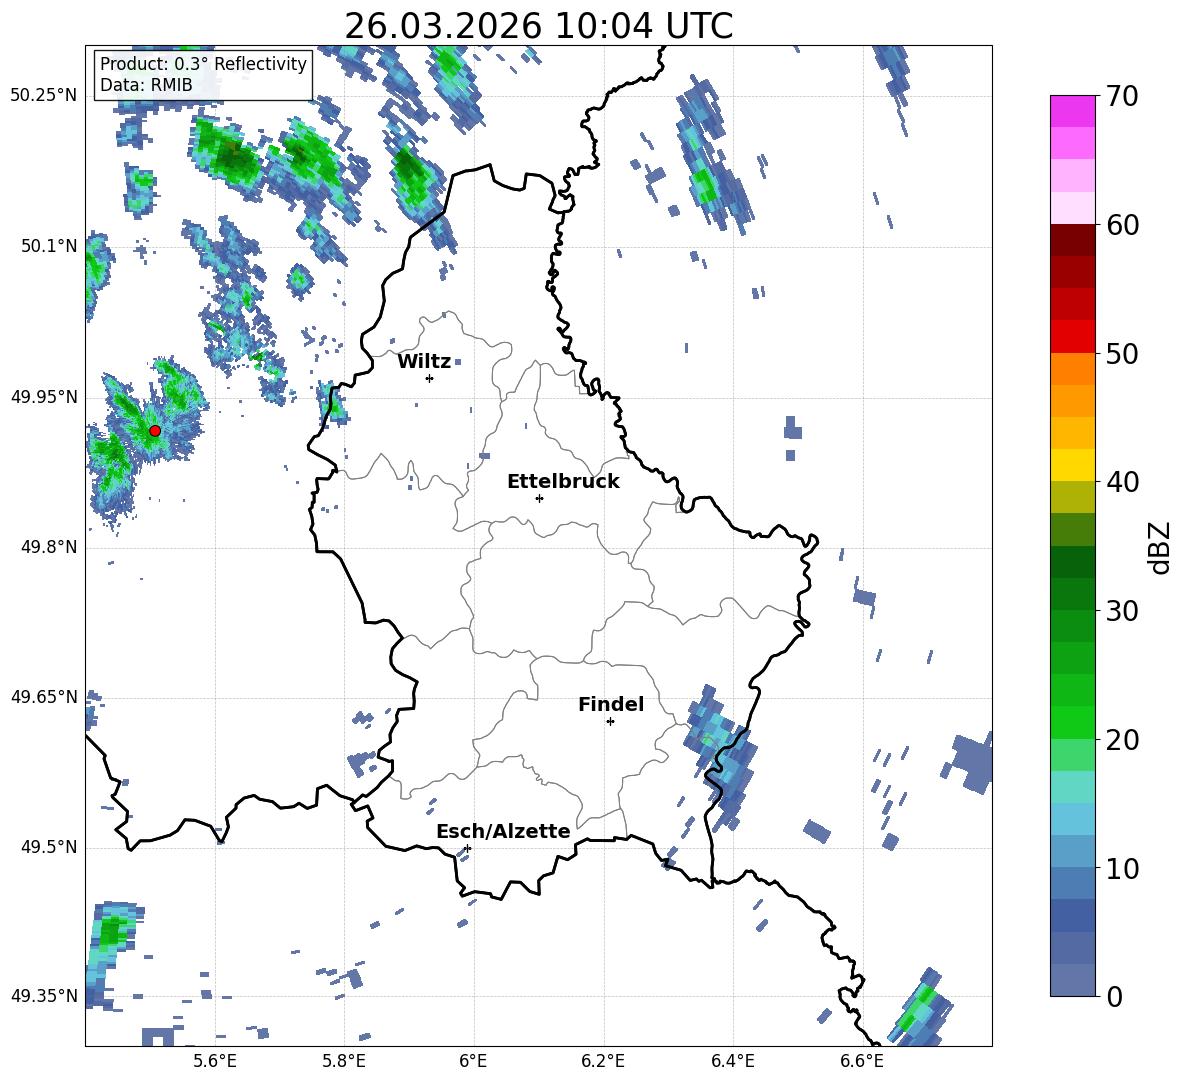
Task: Click the 50 colorbar tick label
Action: coord(1122,354)
